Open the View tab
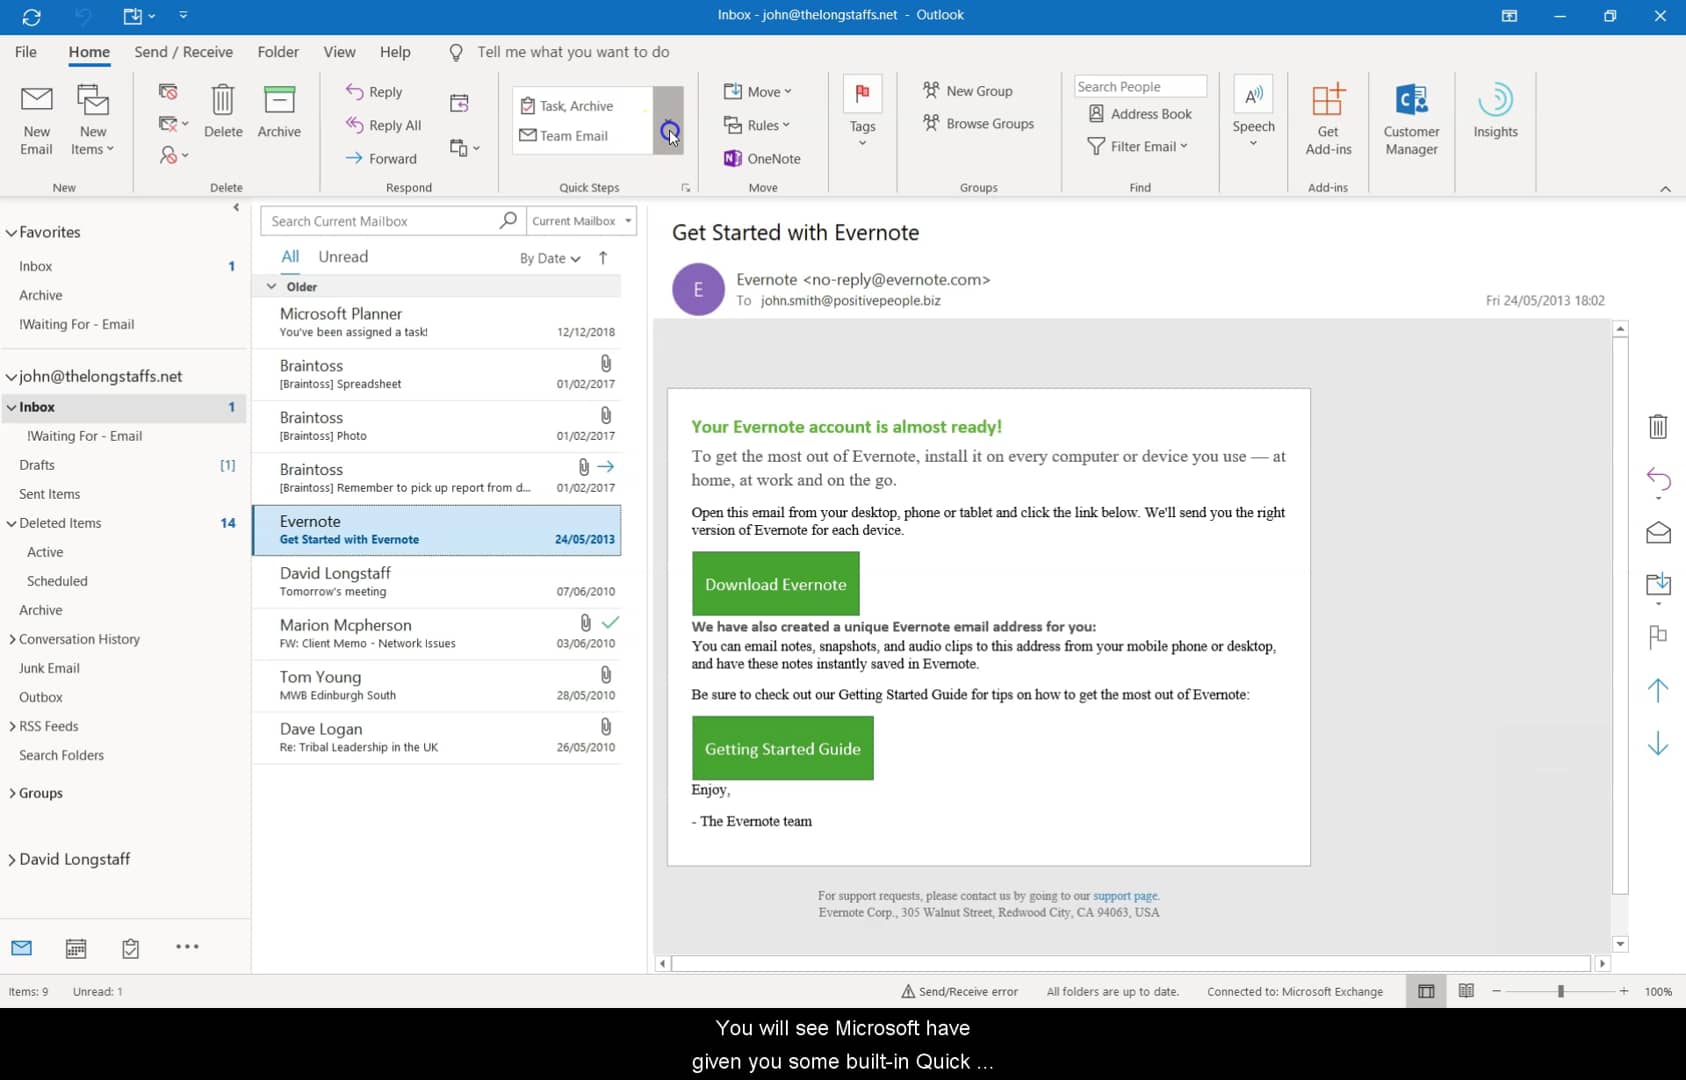Screen dimensions: 1686x1080 click(x=339, y=52)
